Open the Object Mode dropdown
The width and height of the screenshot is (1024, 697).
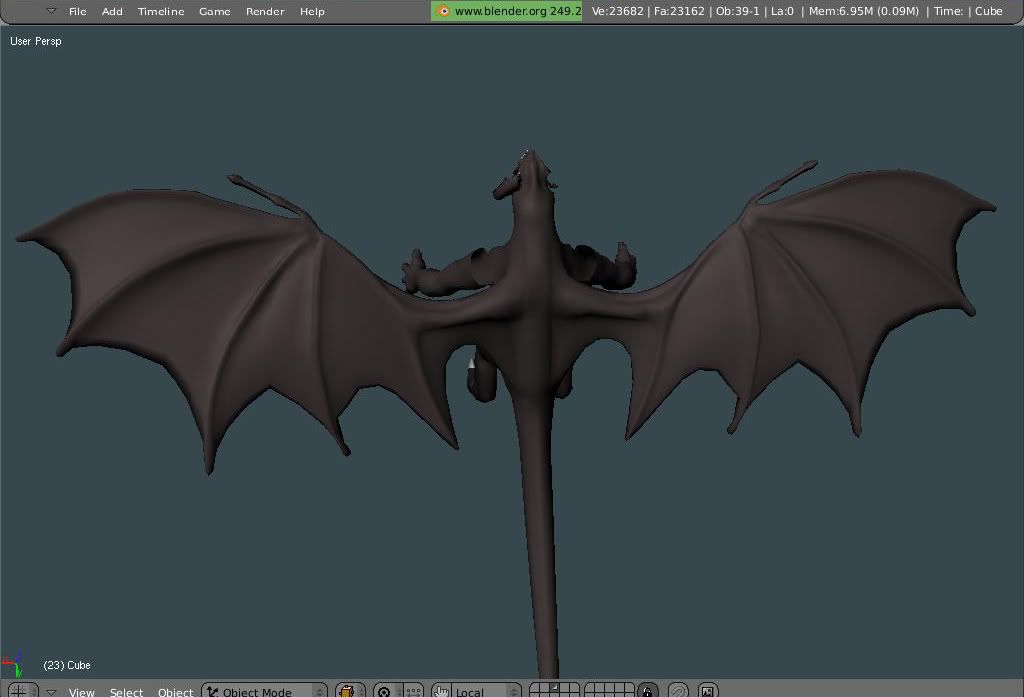(265, 691)
